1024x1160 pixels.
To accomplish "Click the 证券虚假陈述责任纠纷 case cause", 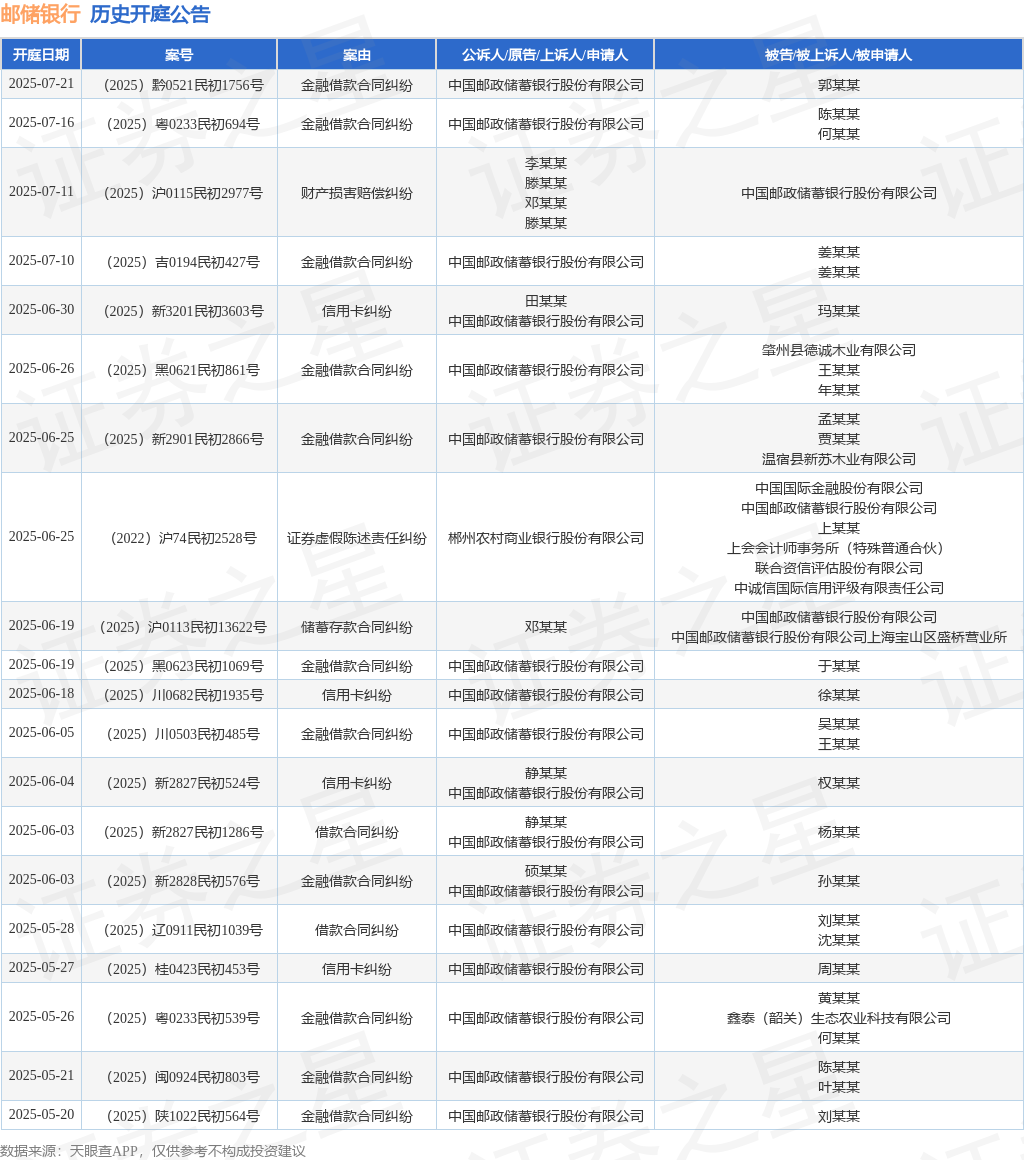I will click(357, 538).
